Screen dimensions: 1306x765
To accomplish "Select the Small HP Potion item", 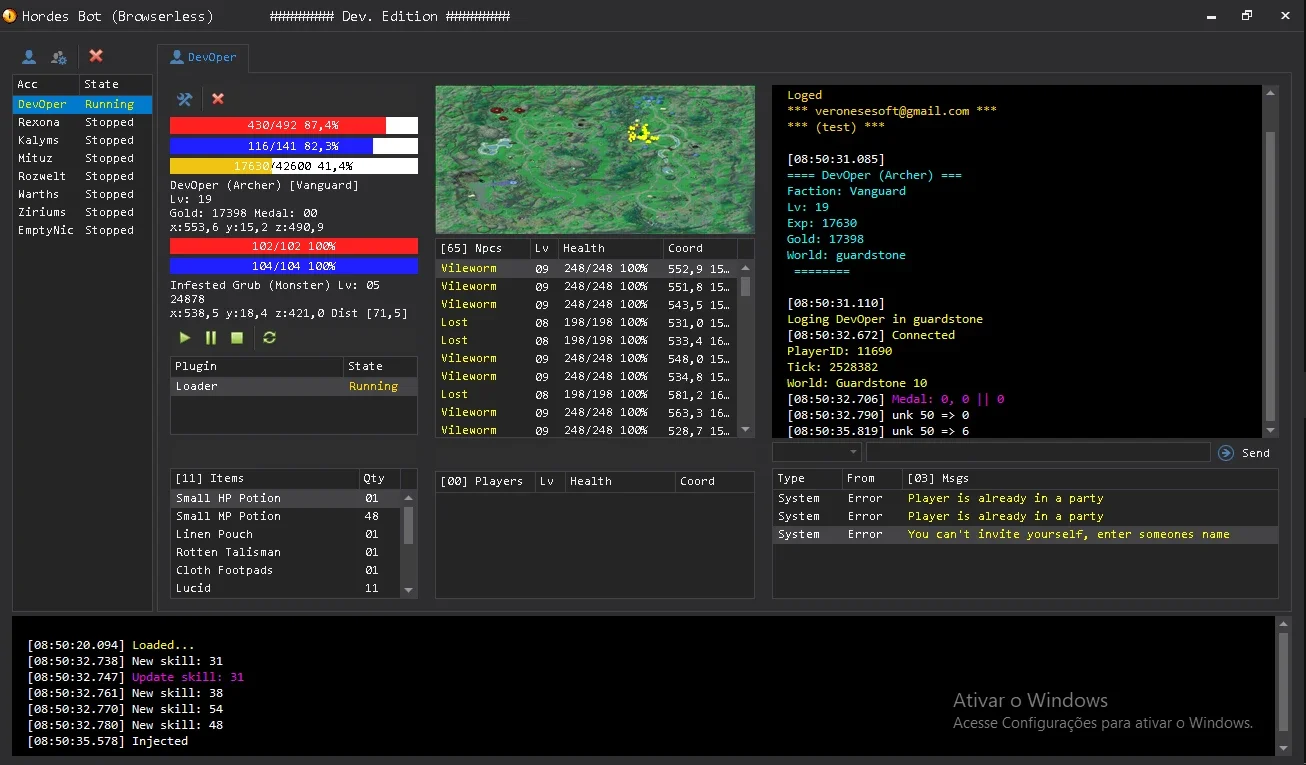I will click(x=286, y=498).
